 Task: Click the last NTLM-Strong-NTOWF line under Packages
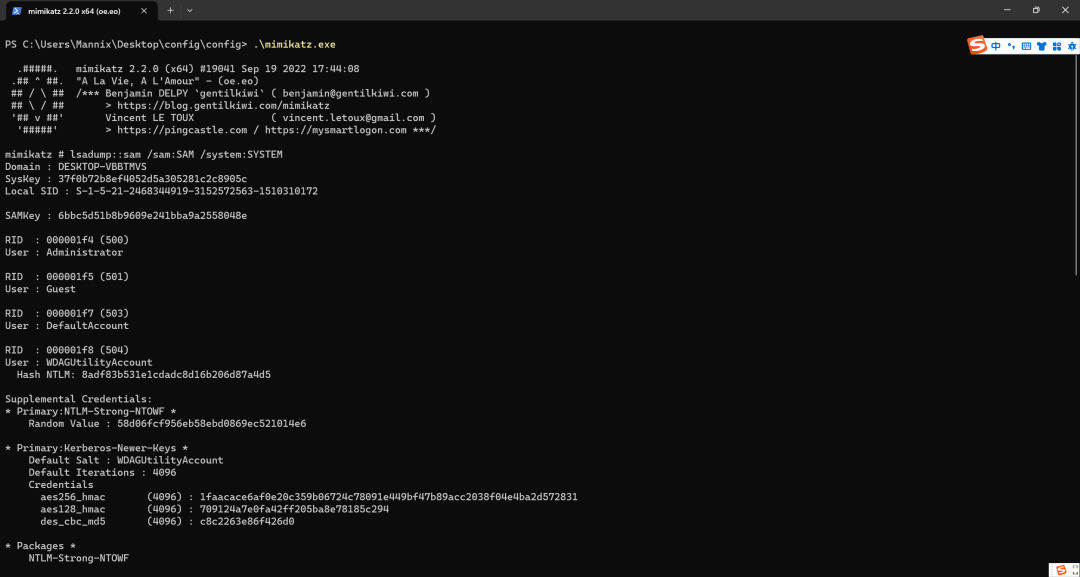click(79, 558)
